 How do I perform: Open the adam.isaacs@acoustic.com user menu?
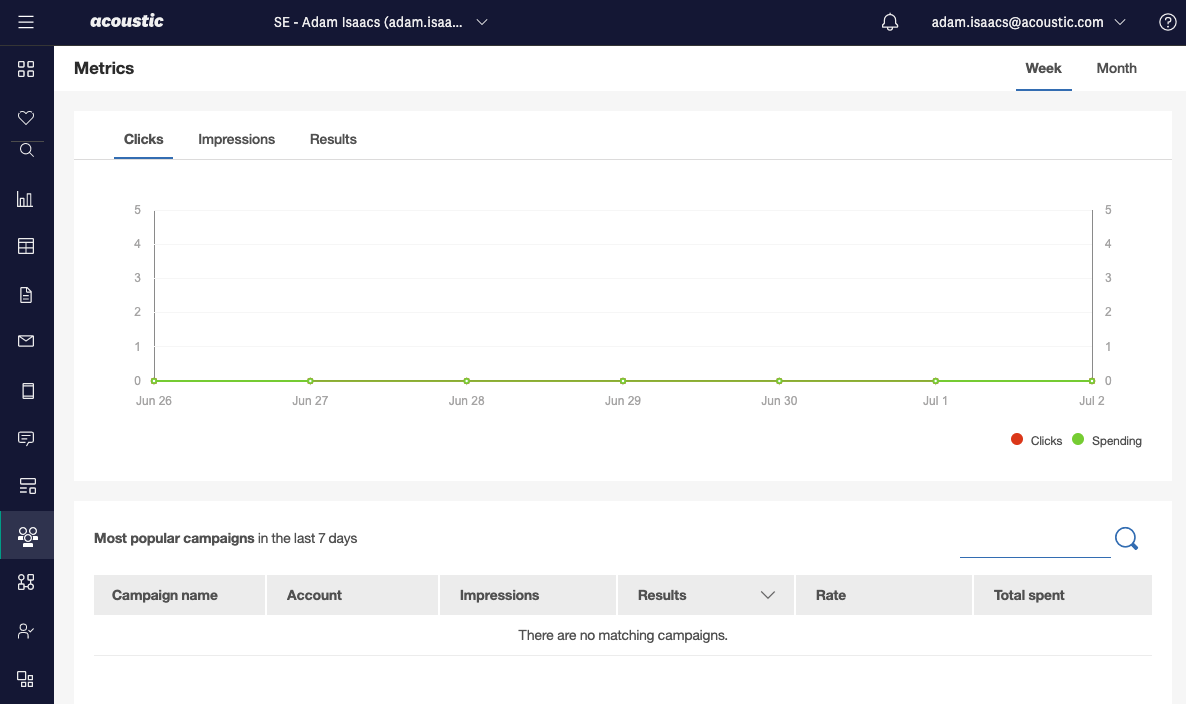(x=1028, y=22)
